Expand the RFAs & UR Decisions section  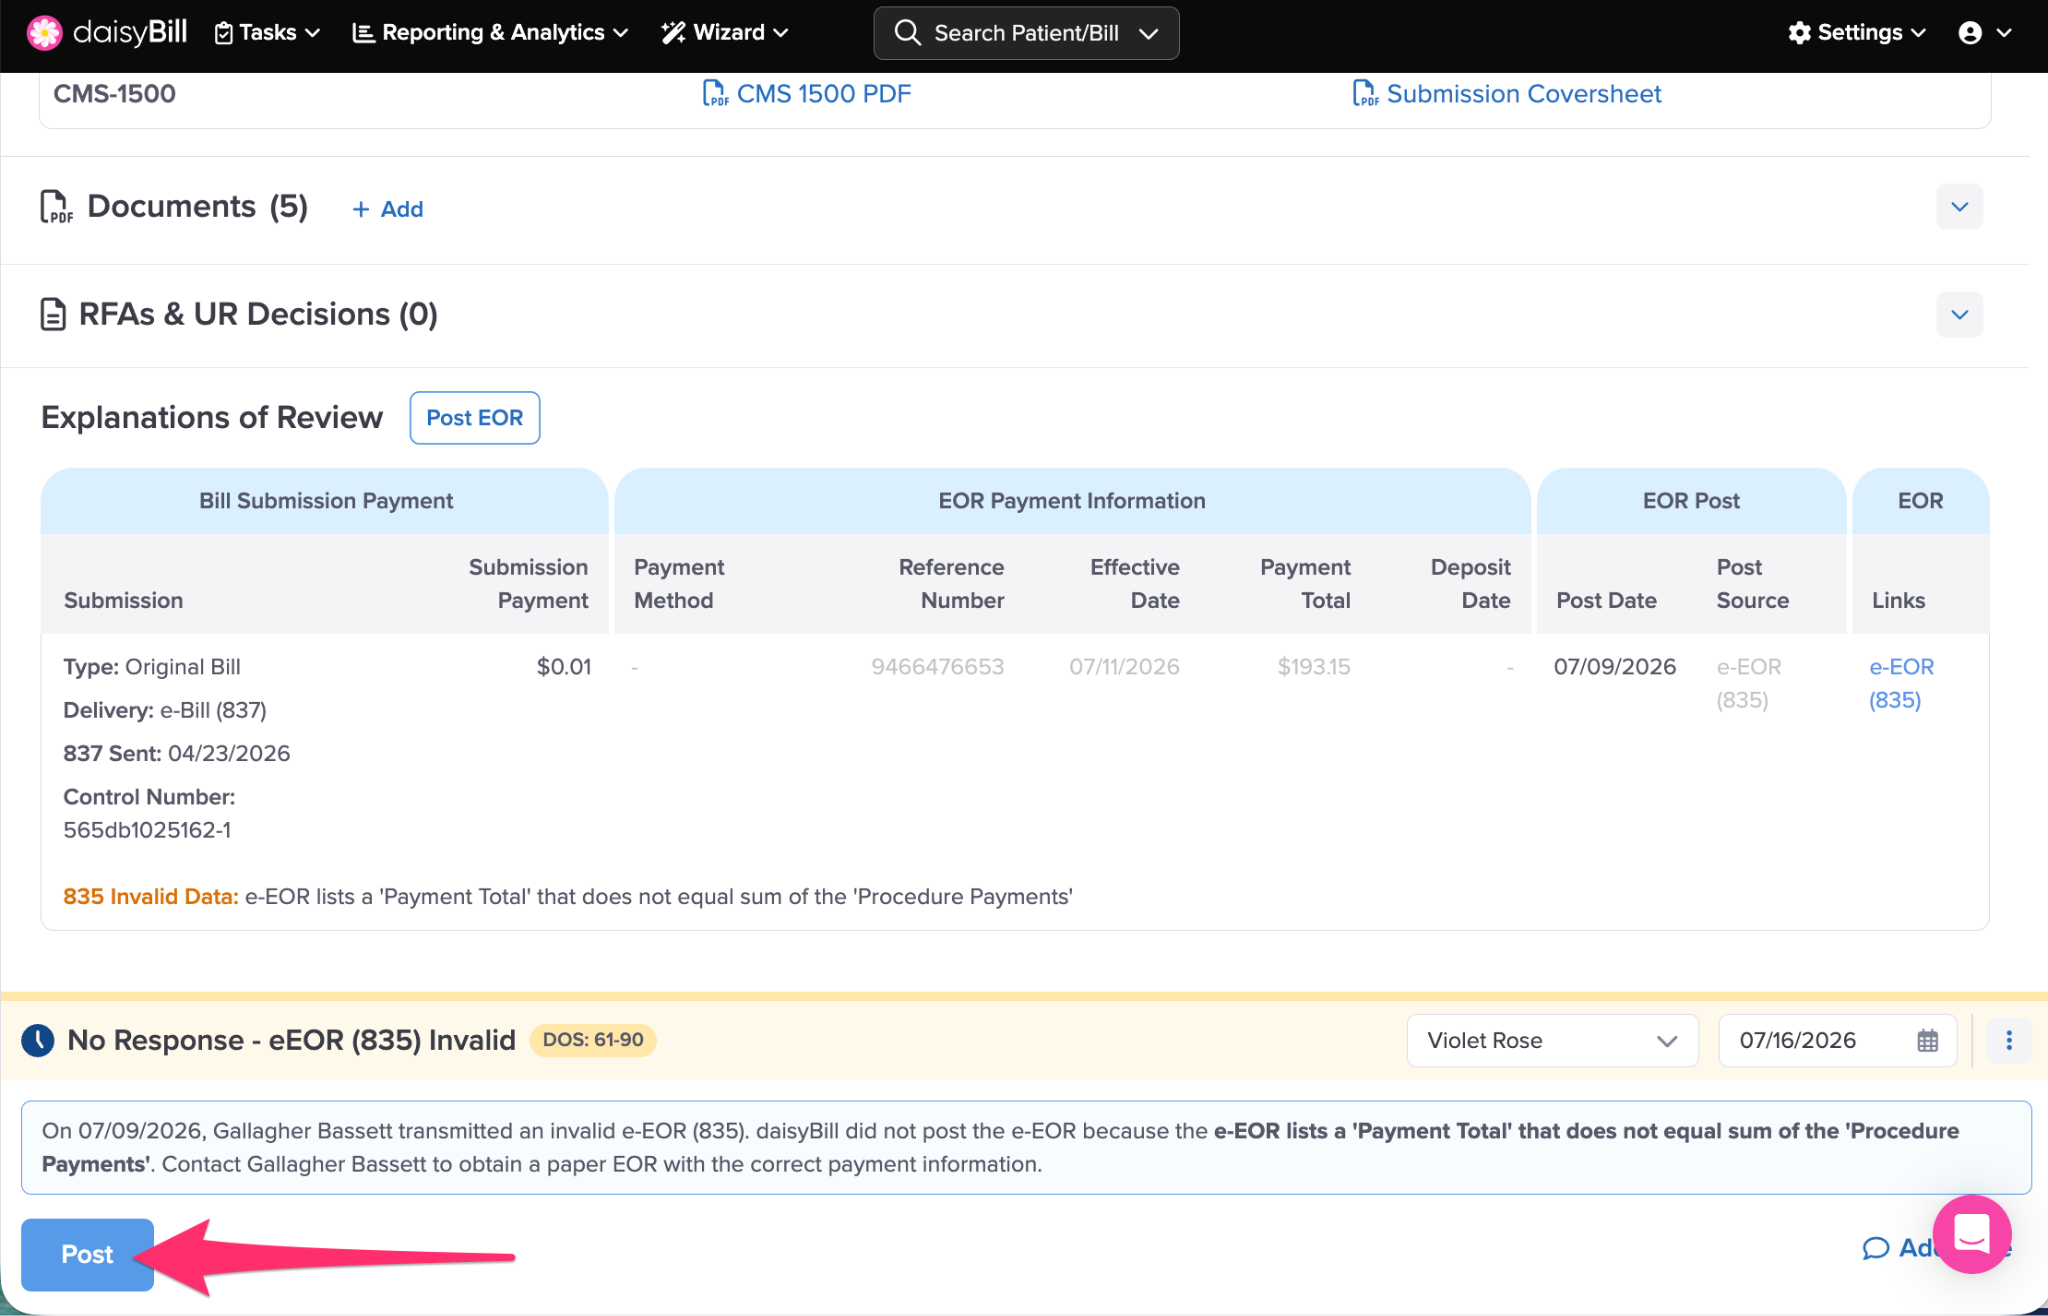point(1959,315)
